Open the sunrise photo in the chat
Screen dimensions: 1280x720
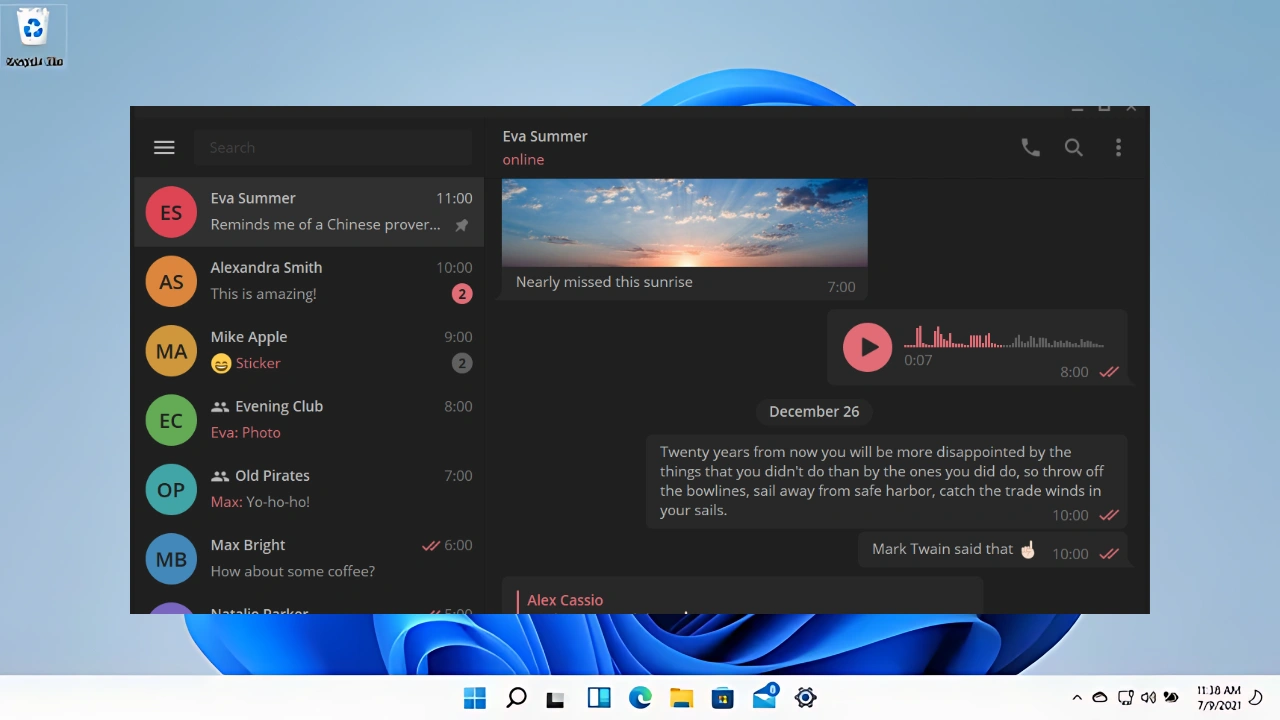(684, 222)
